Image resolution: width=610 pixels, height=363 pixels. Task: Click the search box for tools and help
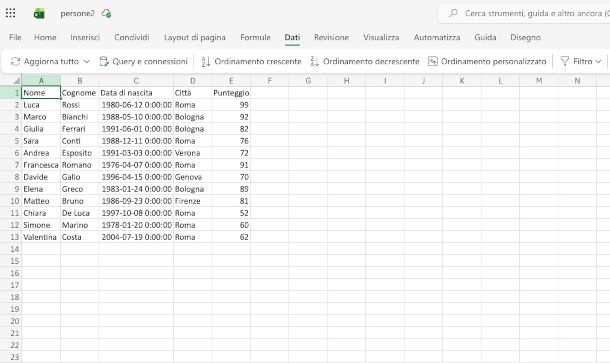click(x=524, y=13)
